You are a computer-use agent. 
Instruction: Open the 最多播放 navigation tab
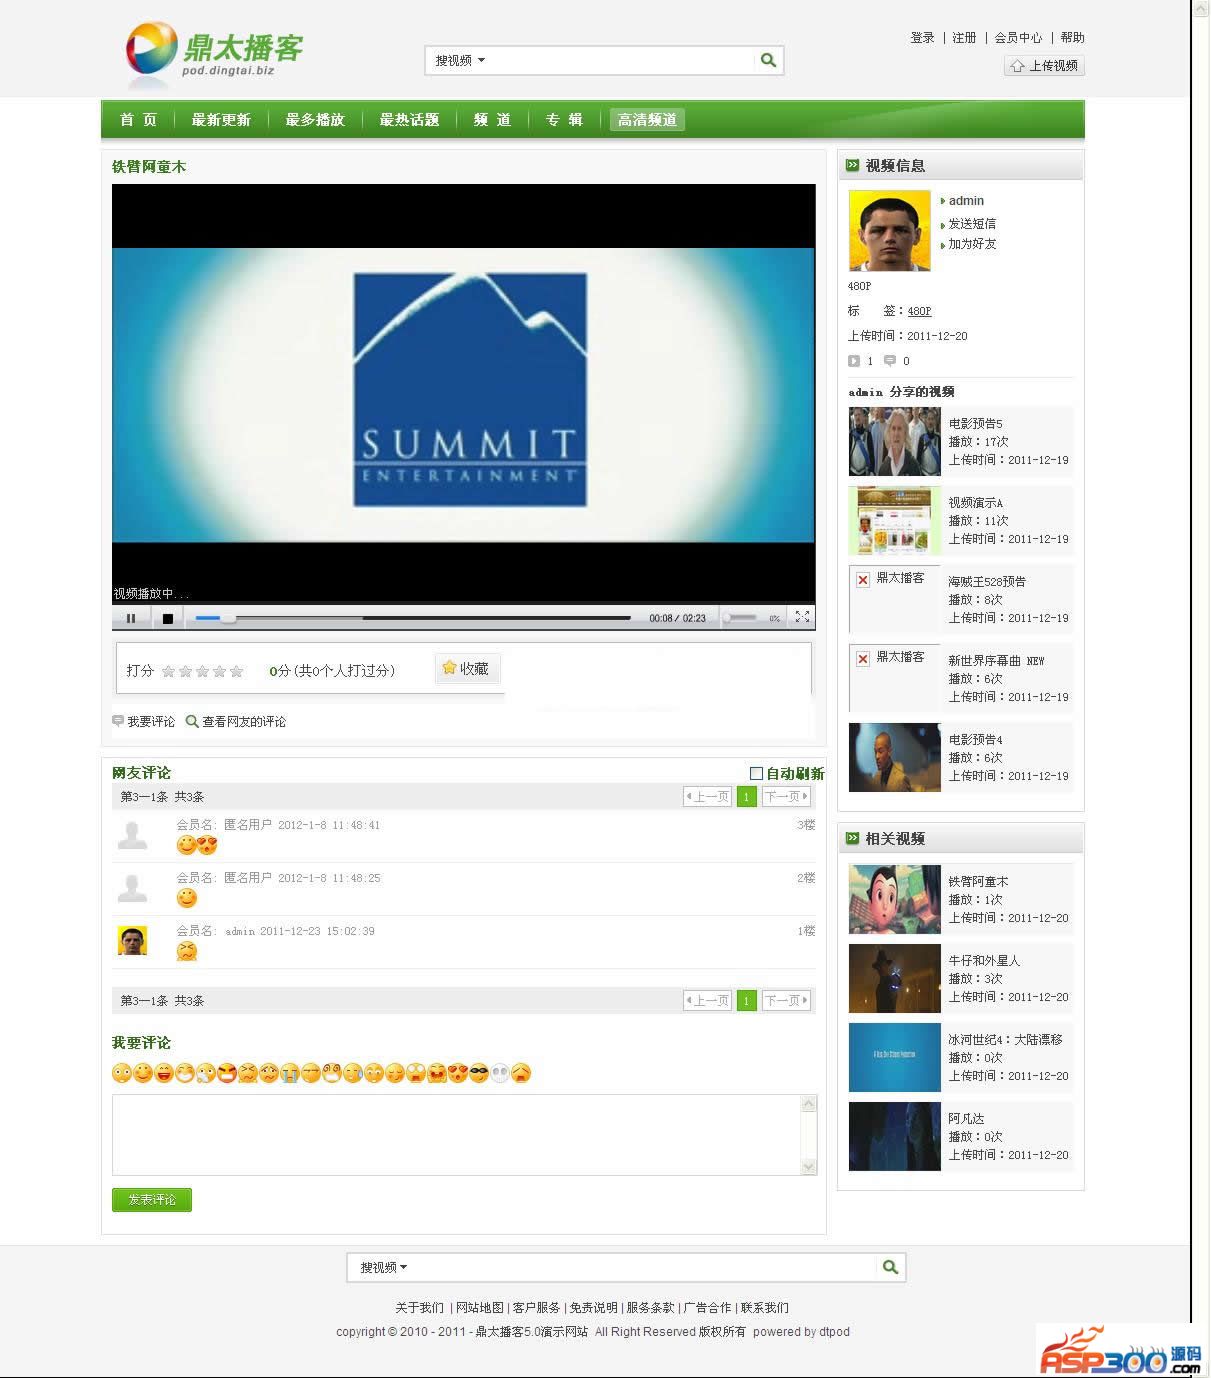click(x=315, y=120)
